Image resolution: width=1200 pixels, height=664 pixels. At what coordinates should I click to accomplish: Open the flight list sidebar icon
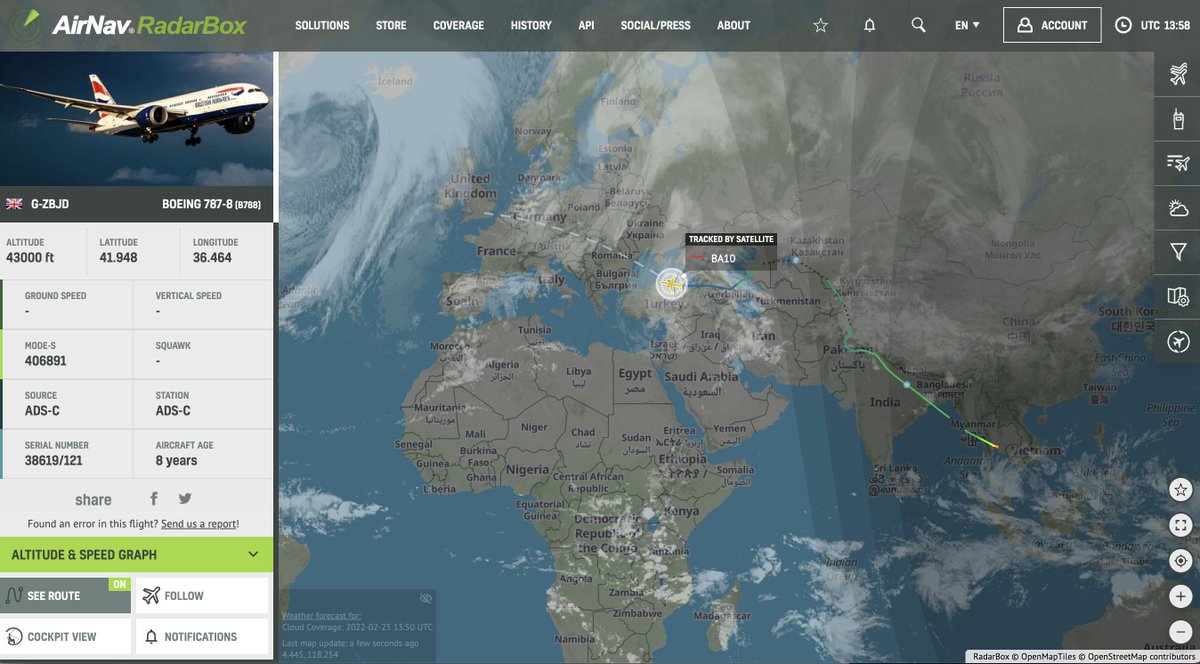pos(1178,163)
